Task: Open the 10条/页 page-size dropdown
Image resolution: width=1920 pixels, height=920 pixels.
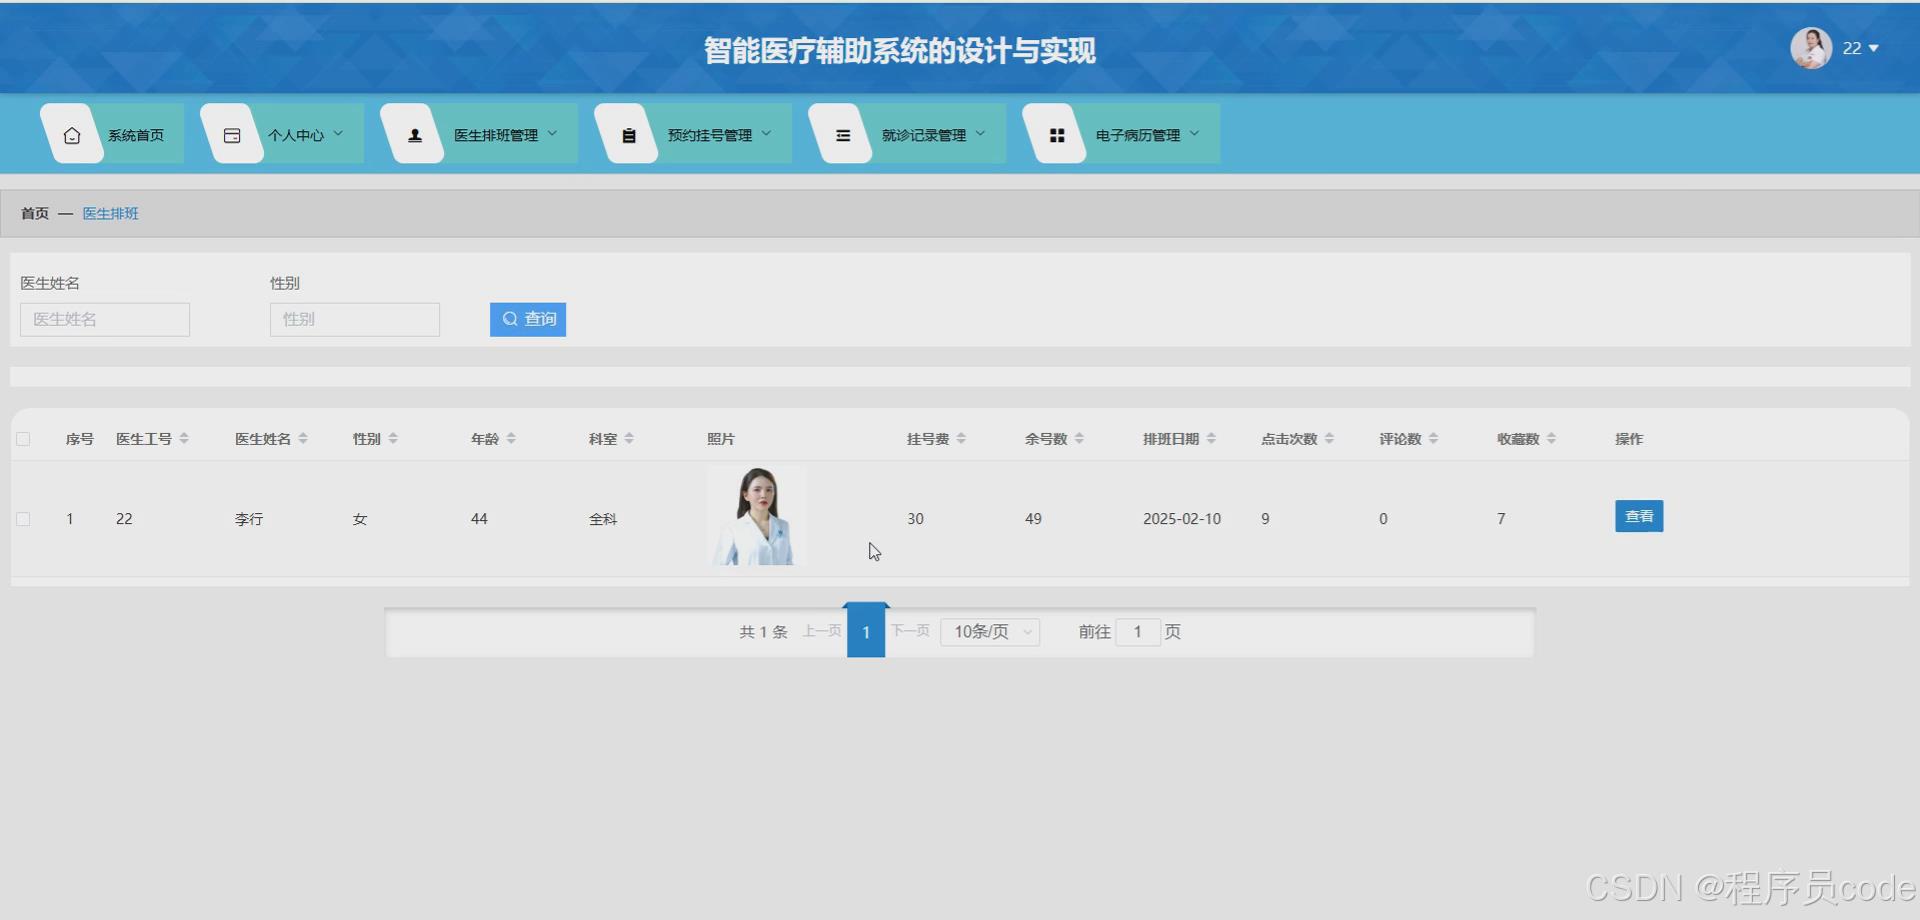Action: 989,631
